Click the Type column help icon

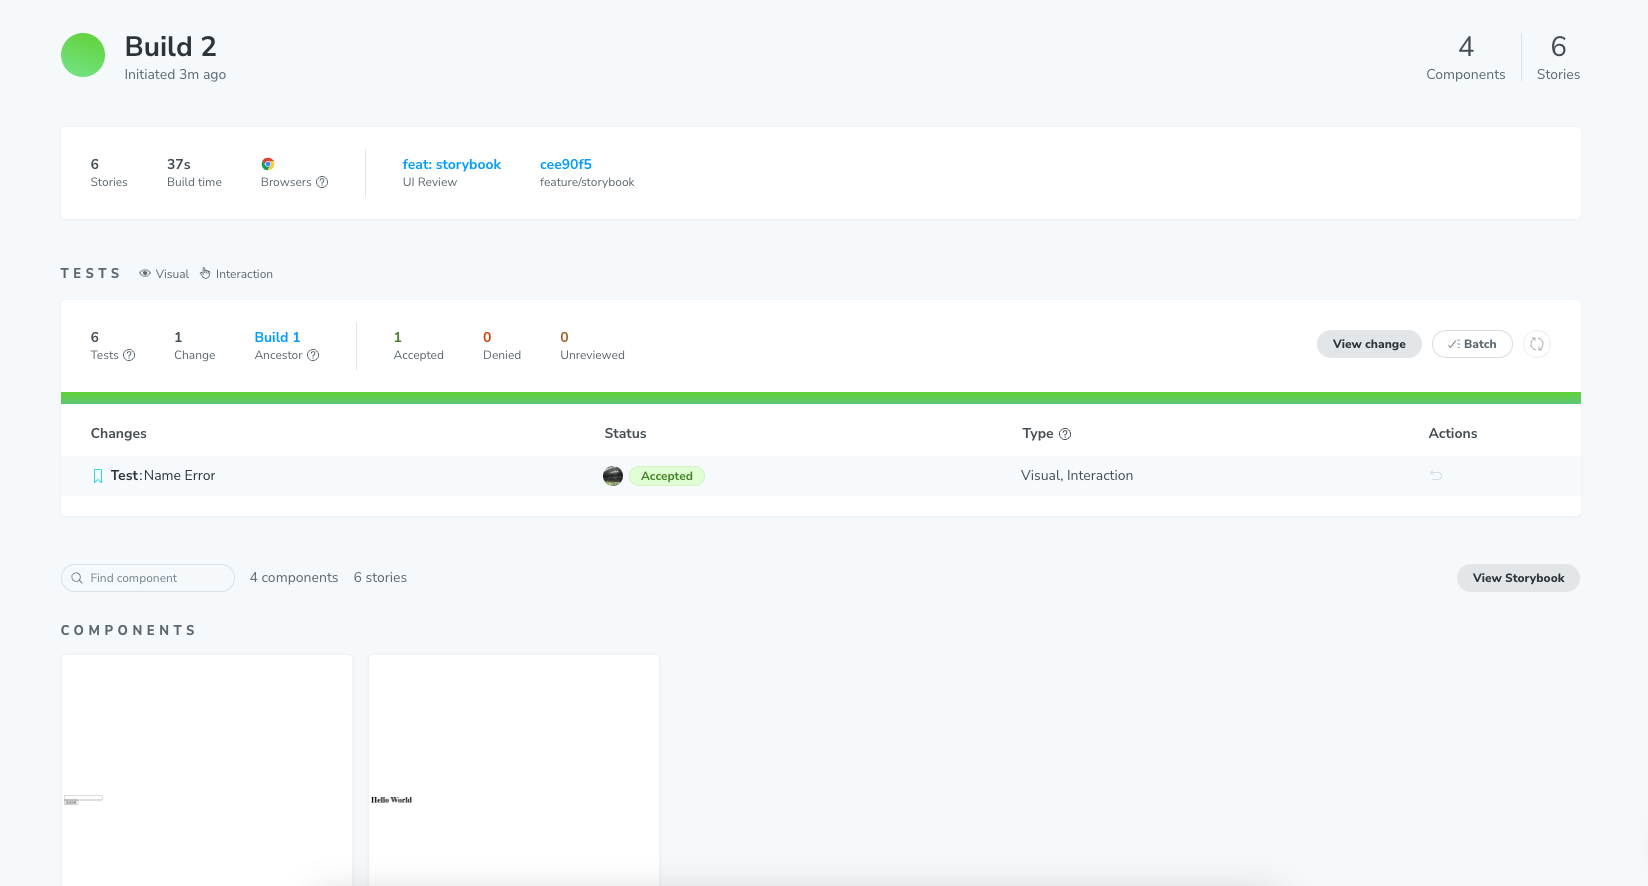(1065, 434)
